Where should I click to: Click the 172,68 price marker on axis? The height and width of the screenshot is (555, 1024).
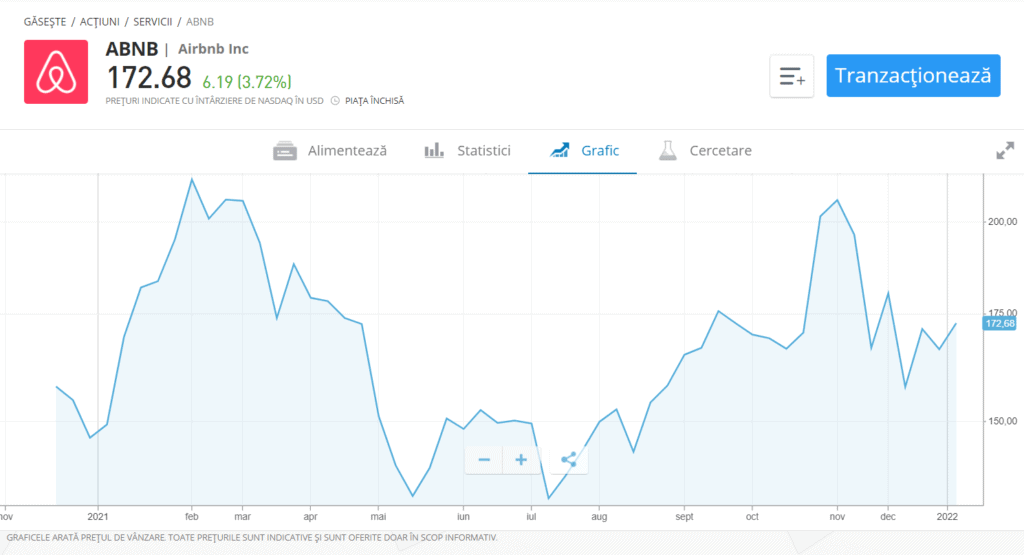coord(1000,324)
